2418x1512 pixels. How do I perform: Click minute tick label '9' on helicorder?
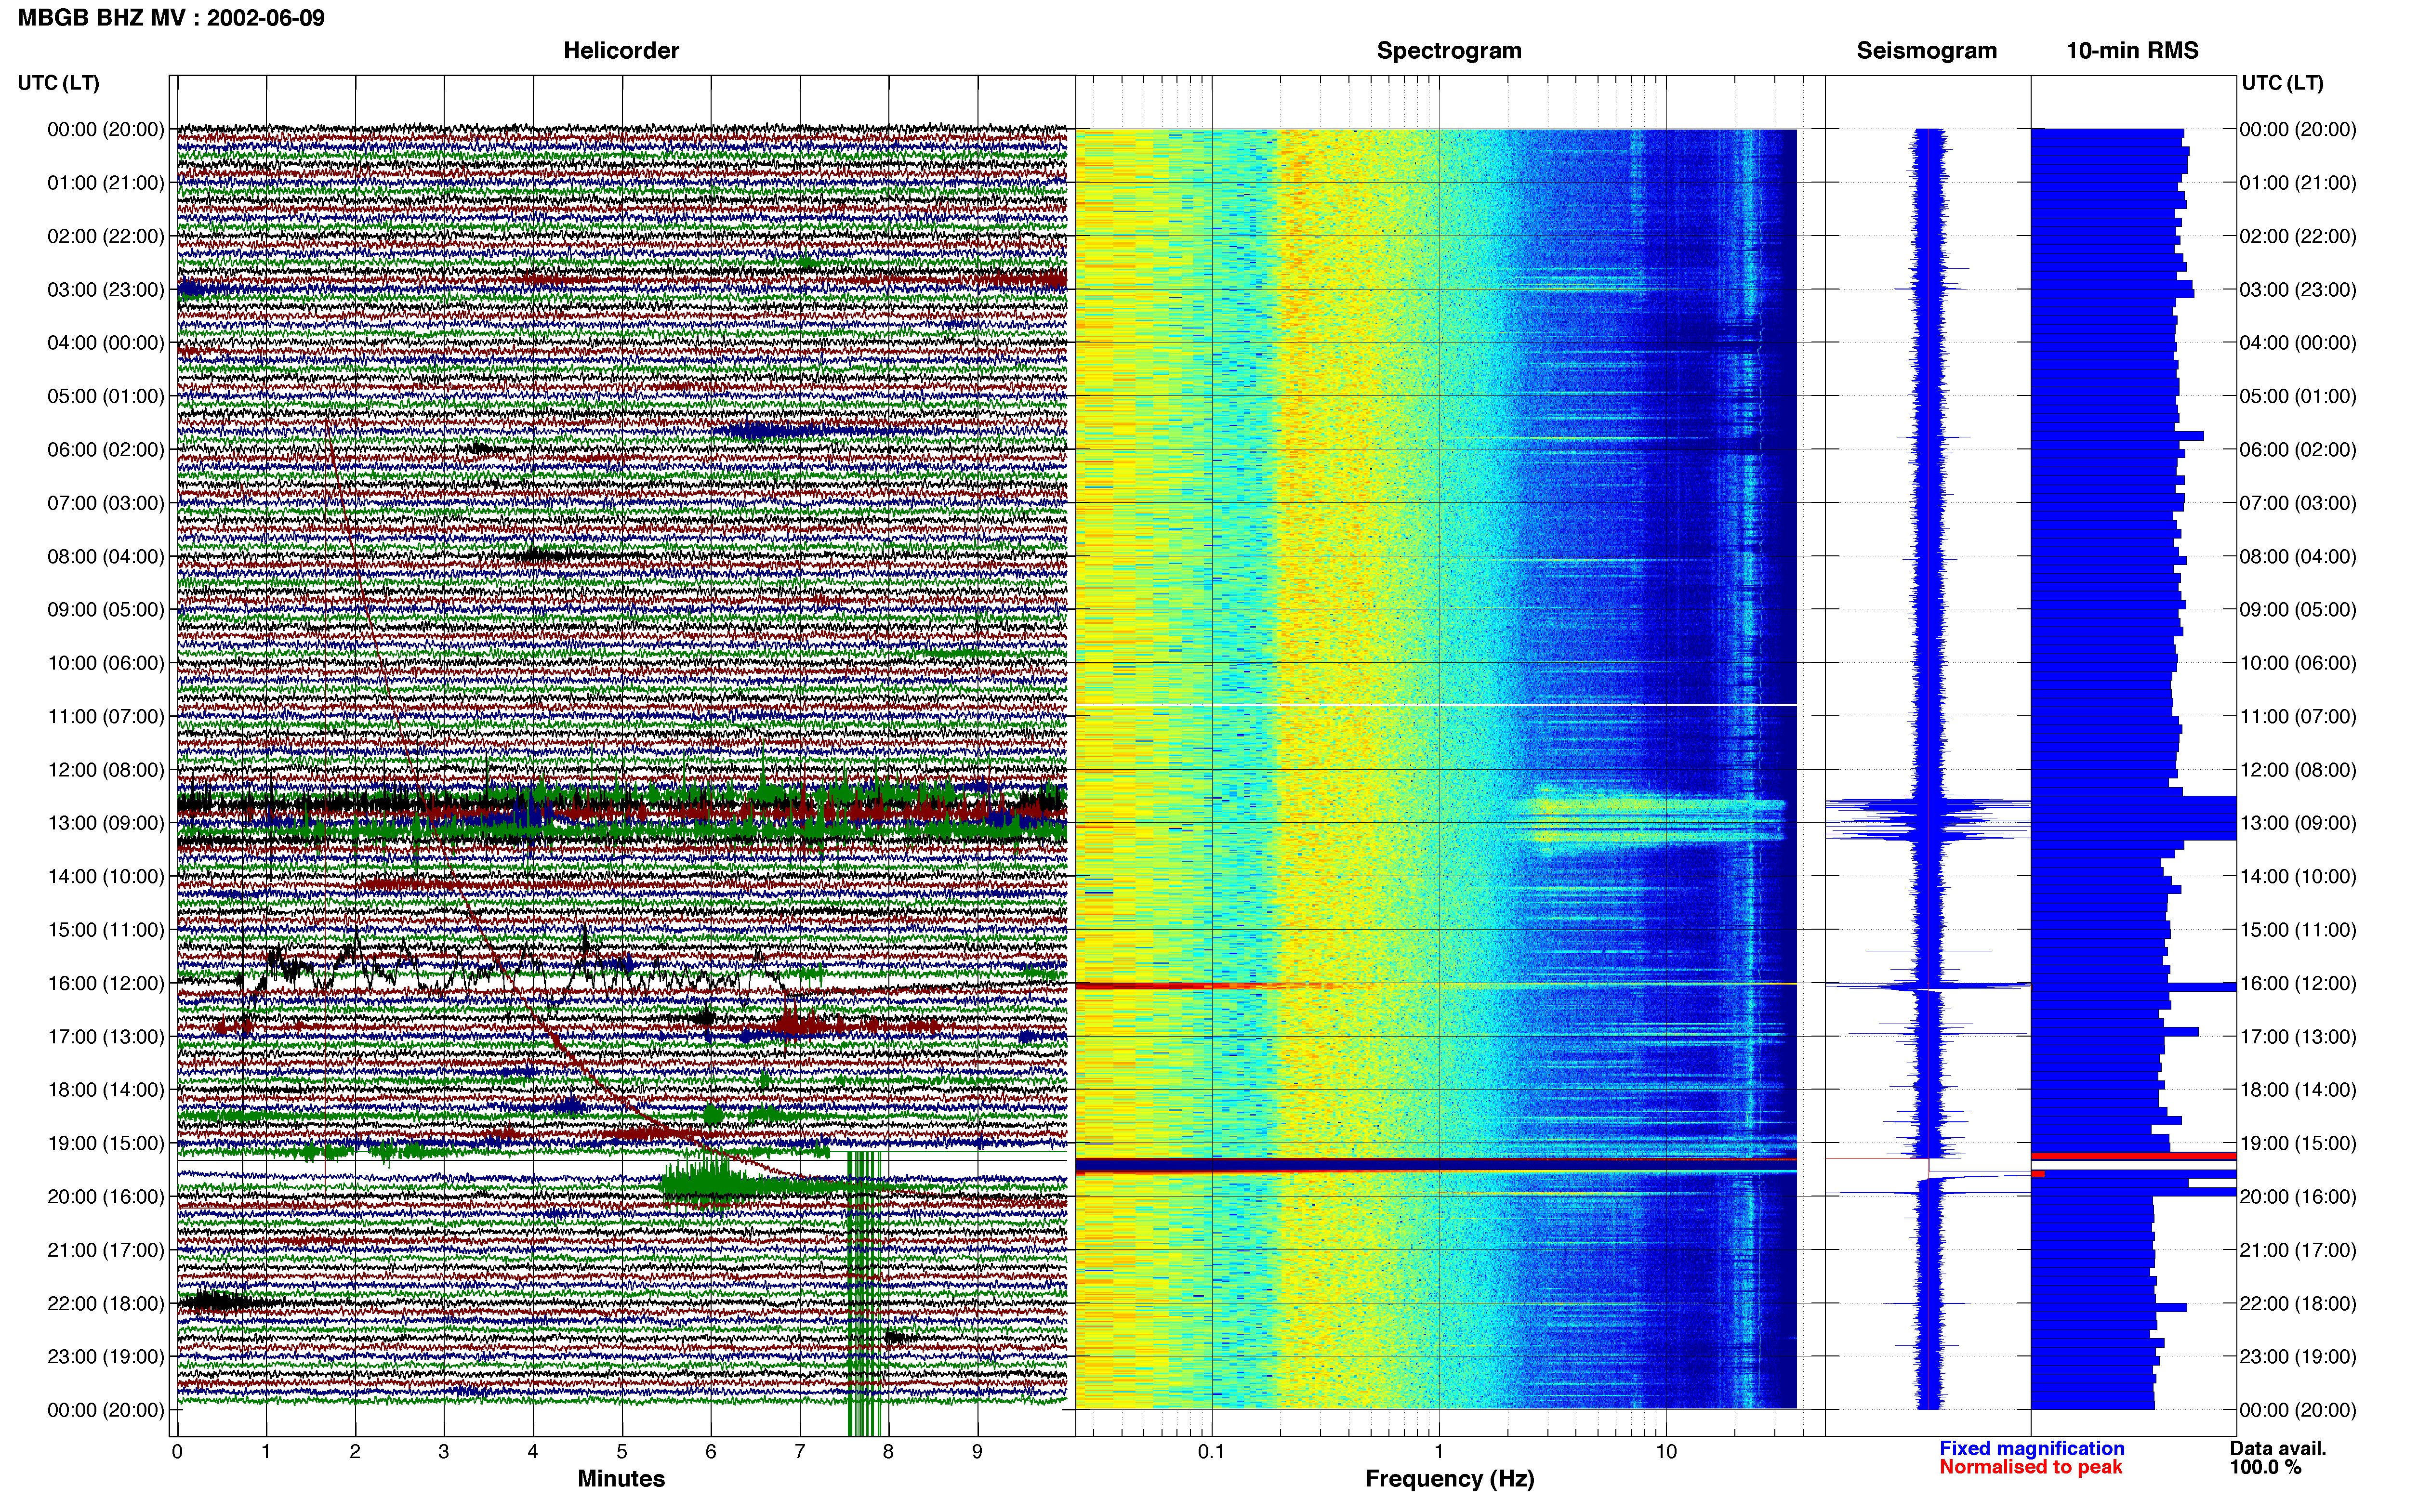pyautogui.click(x=977, y=1451)
